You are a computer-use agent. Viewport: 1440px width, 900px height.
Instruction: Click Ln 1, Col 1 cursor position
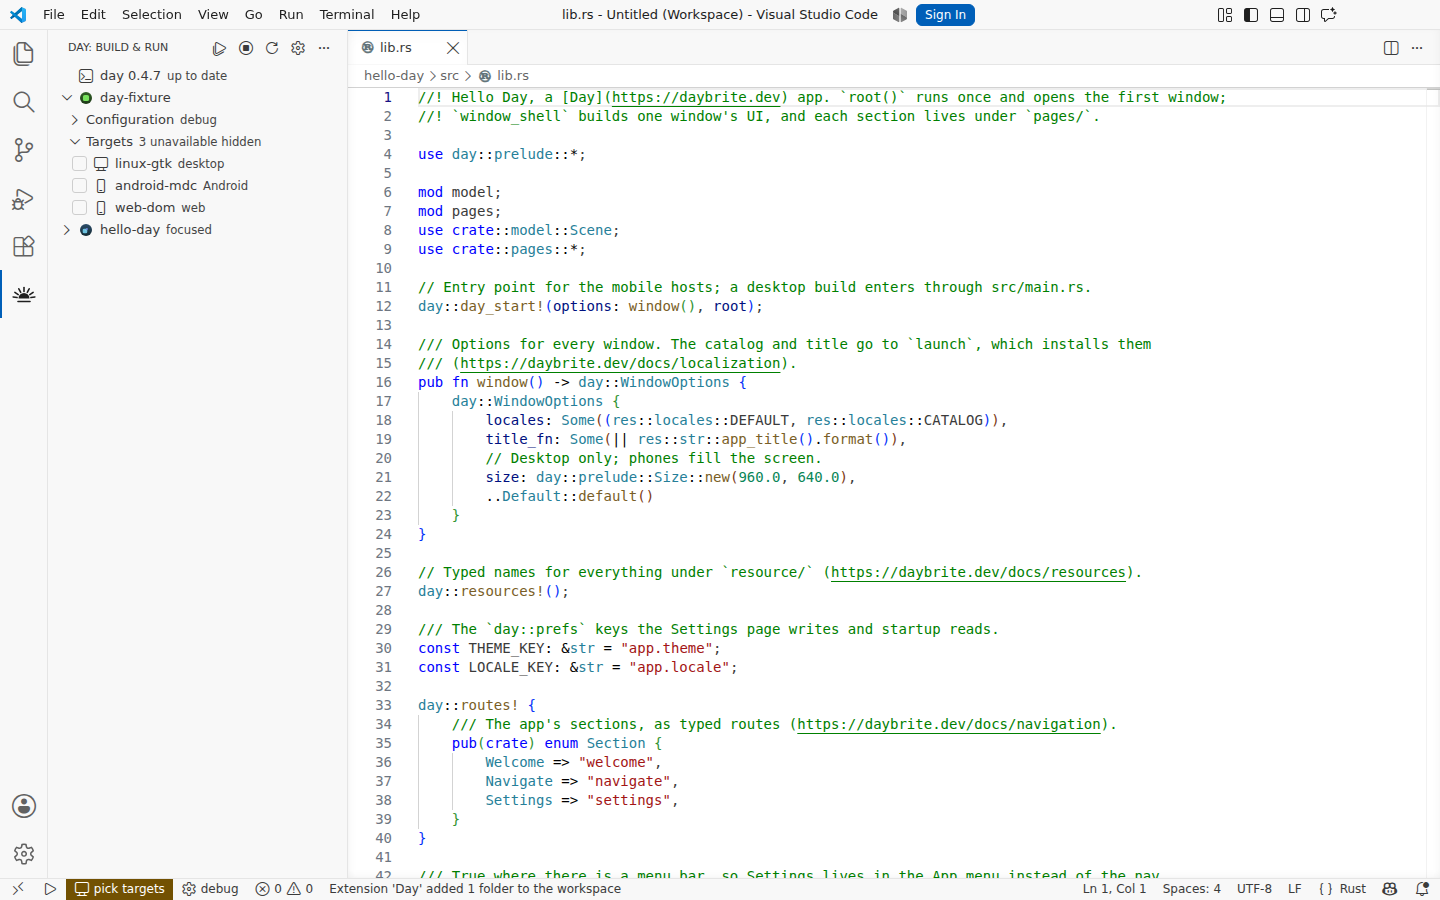(x=1114, y=889)
